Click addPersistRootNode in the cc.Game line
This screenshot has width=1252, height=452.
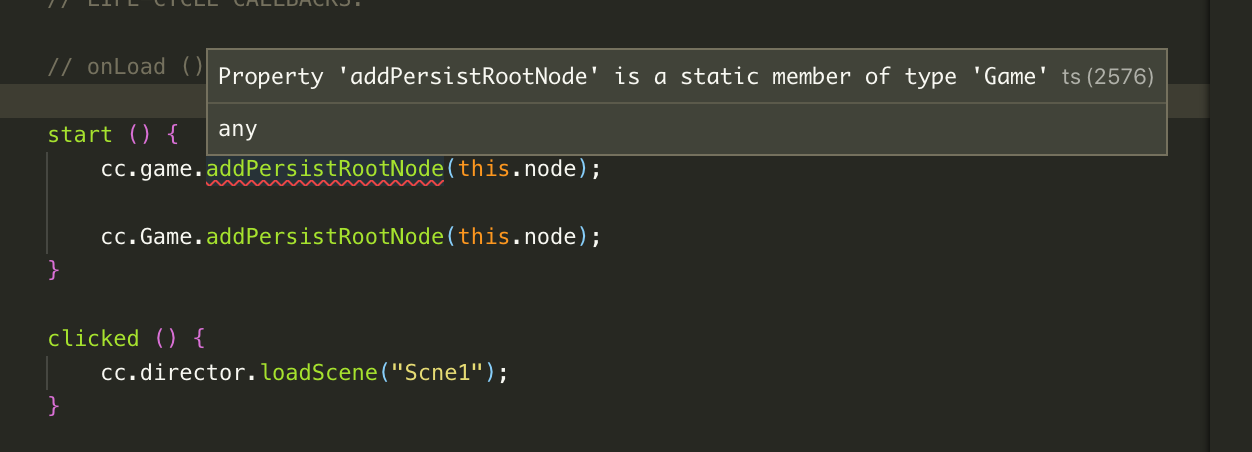point(325,237)
